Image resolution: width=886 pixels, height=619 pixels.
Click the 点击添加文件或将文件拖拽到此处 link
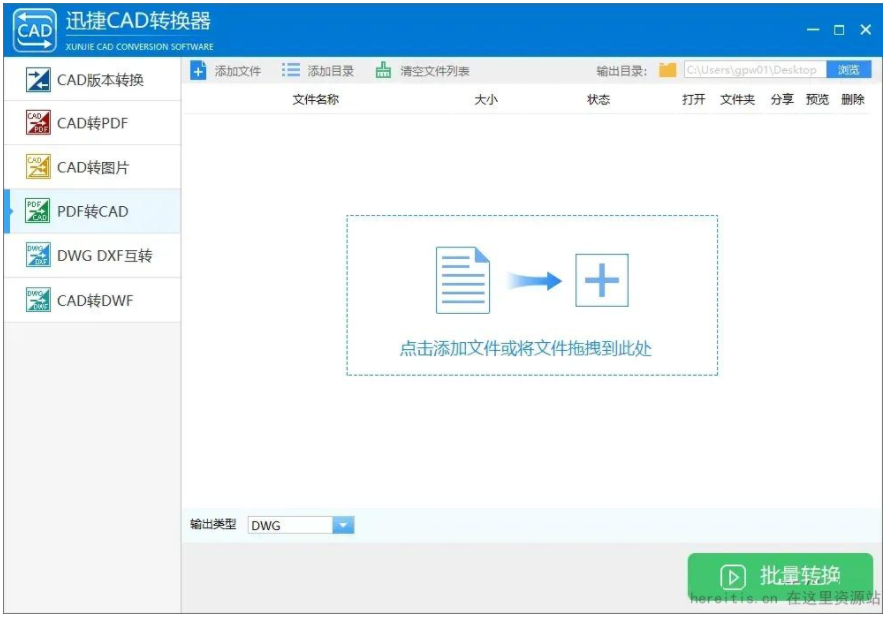(526, 349)
